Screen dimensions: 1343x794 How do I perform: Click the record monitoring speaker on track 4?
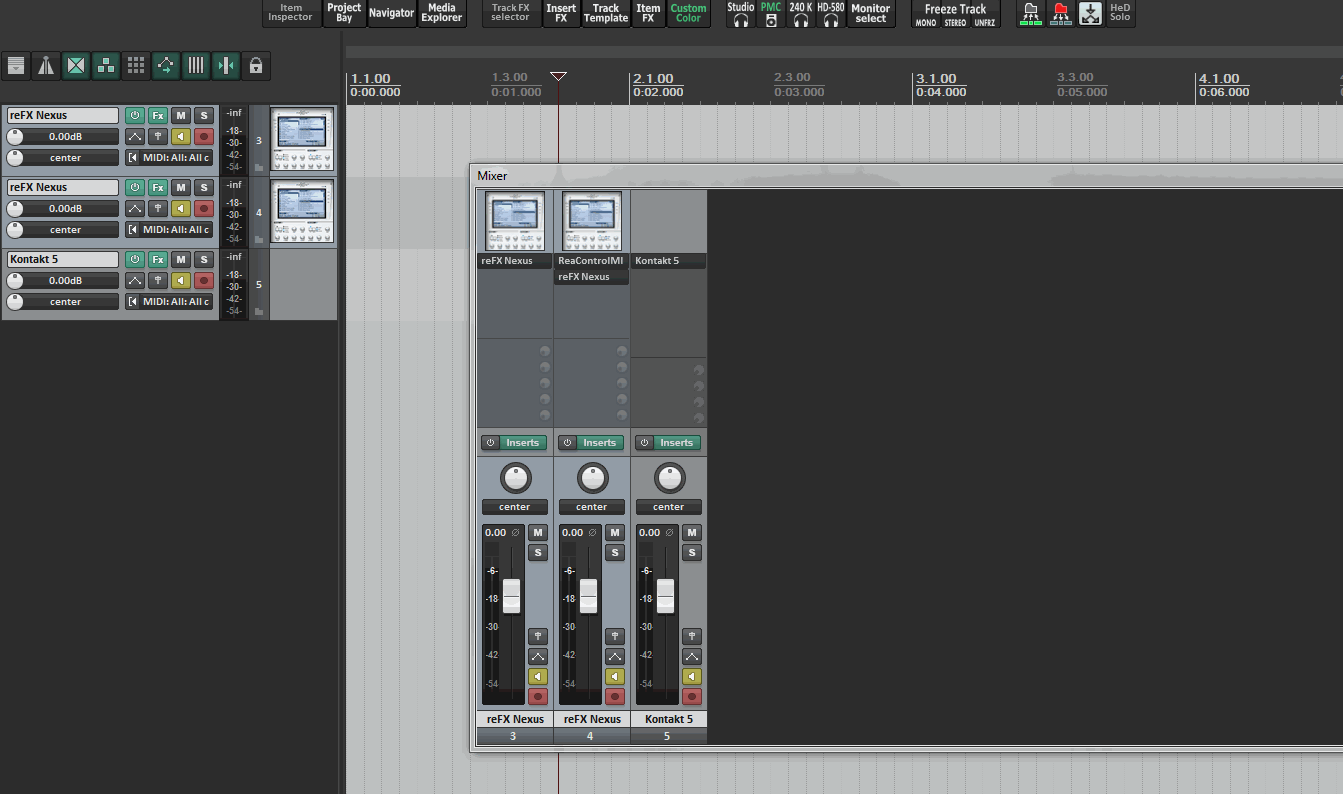coord(181,209)
